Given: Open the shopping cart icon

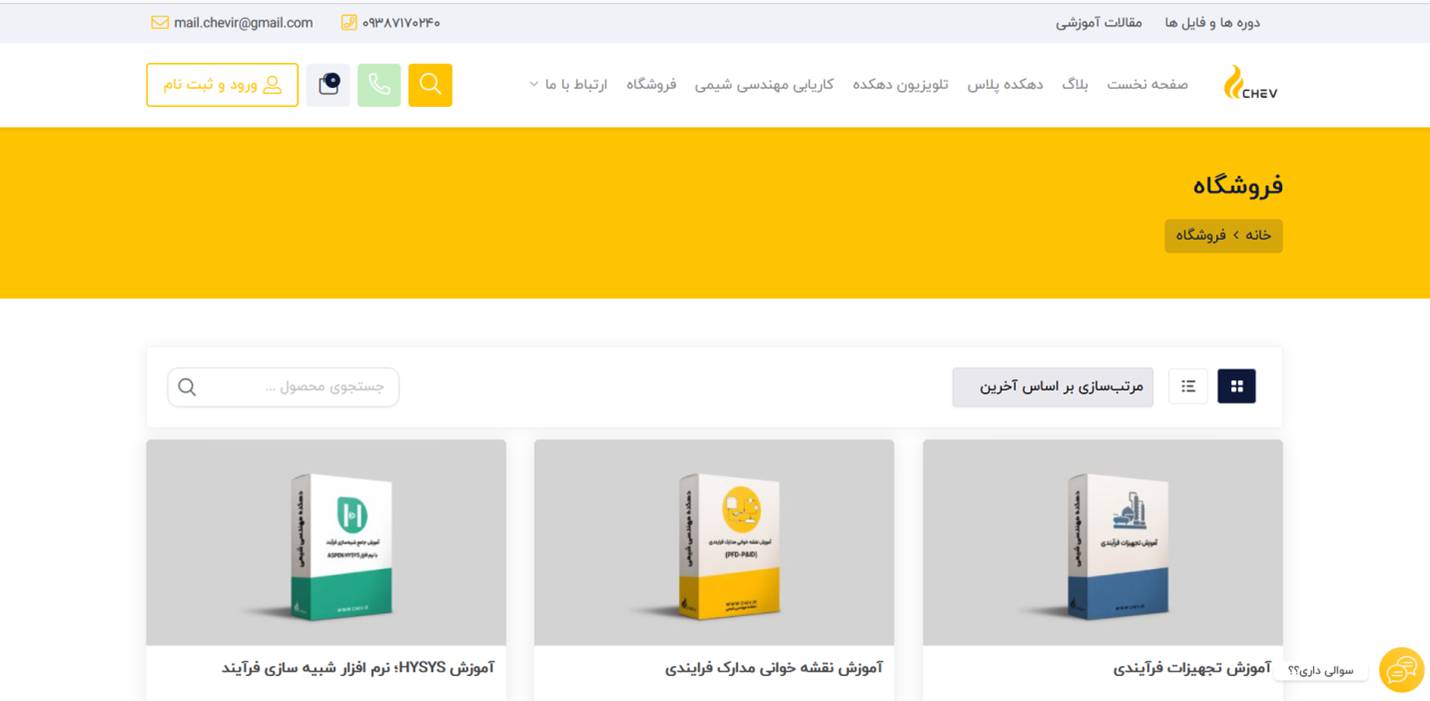Looking at the screenshot, I should (x=328, y=85).
